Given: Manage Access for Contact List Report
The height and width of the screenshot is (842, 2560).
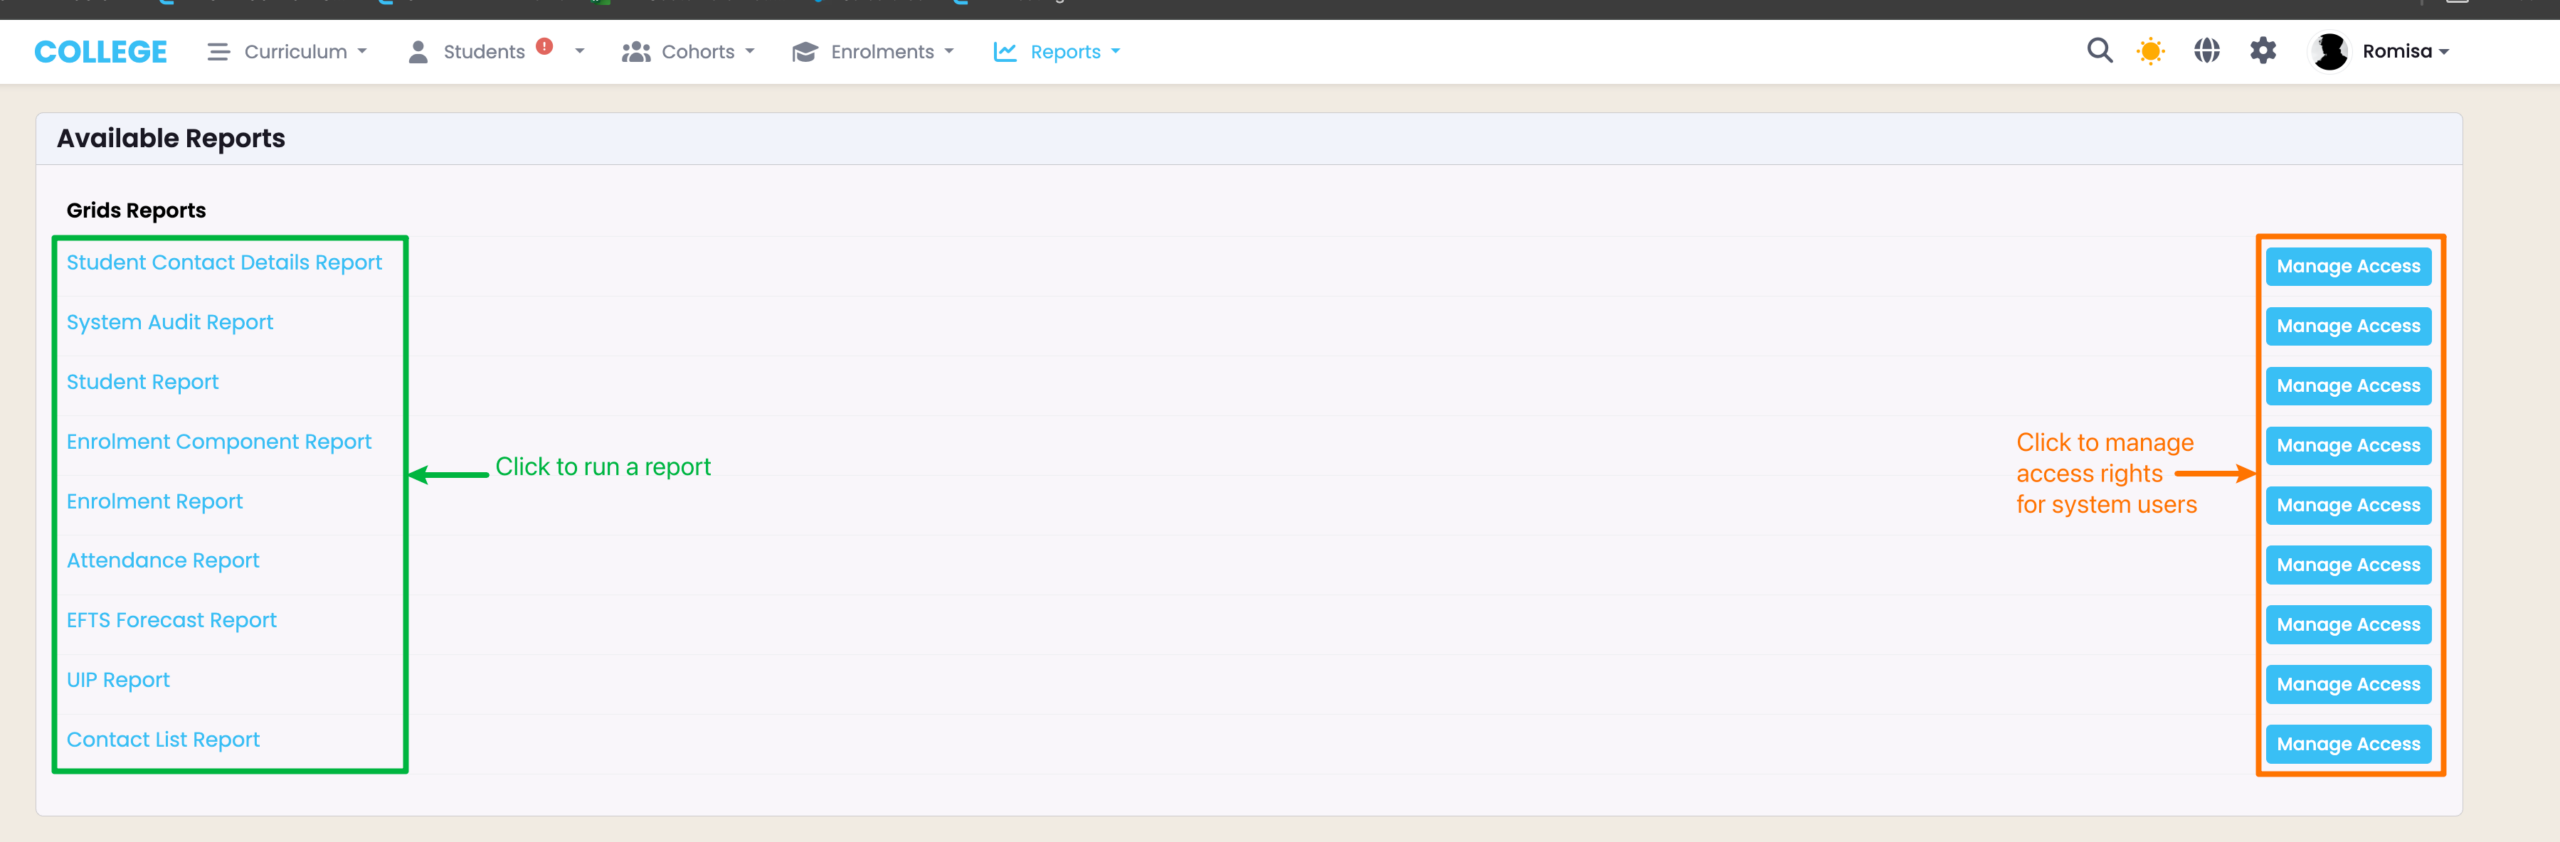Looking at the screenshot, I should [2347, 744].
